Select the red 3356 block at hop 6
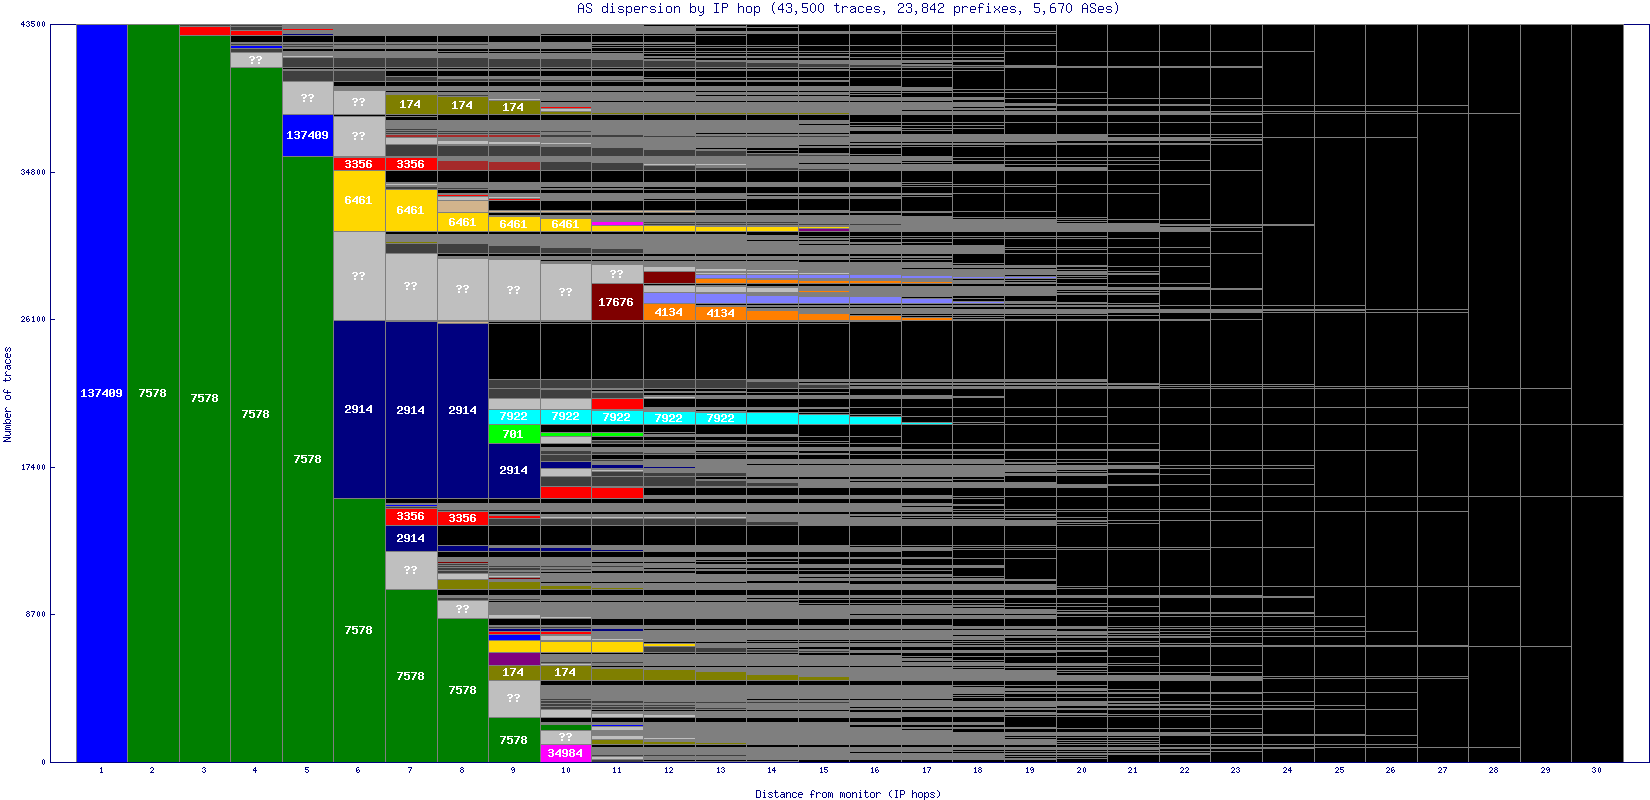The width and height of the screenshot is (1650, 800). [x=359, y=164]
